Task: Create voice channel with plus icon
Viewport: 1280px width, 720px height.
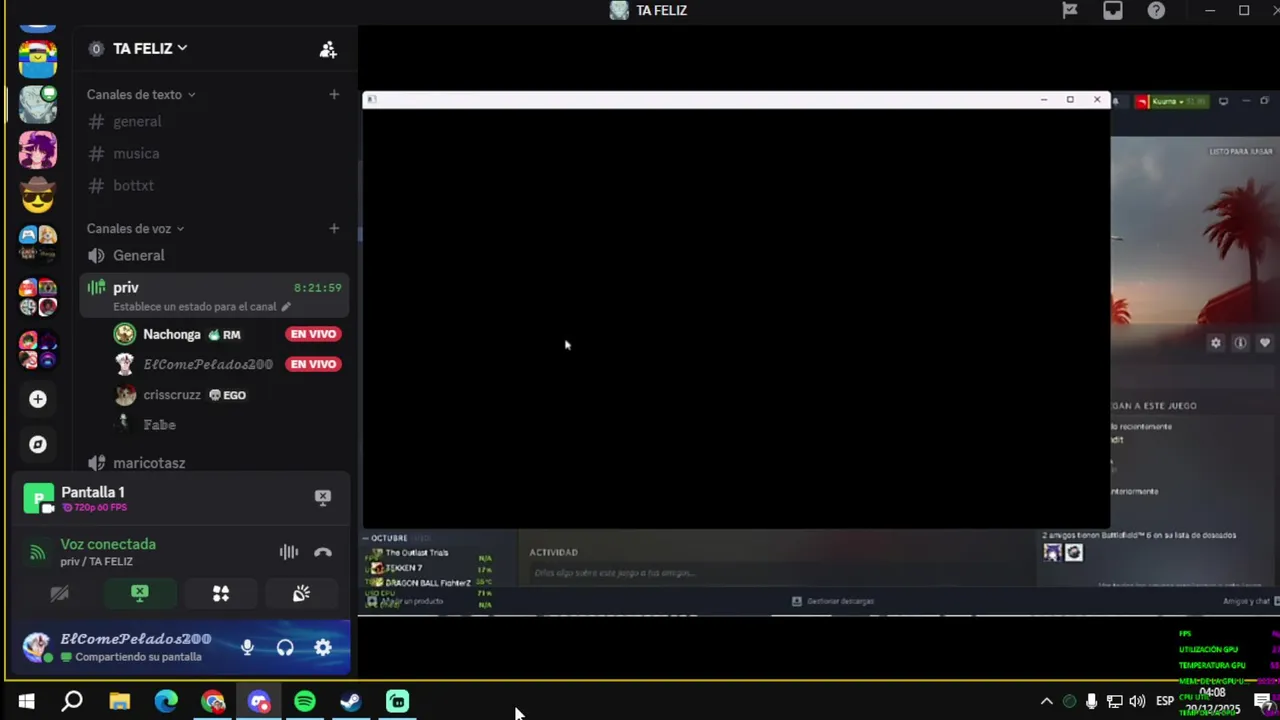Action: click(334, 228)
